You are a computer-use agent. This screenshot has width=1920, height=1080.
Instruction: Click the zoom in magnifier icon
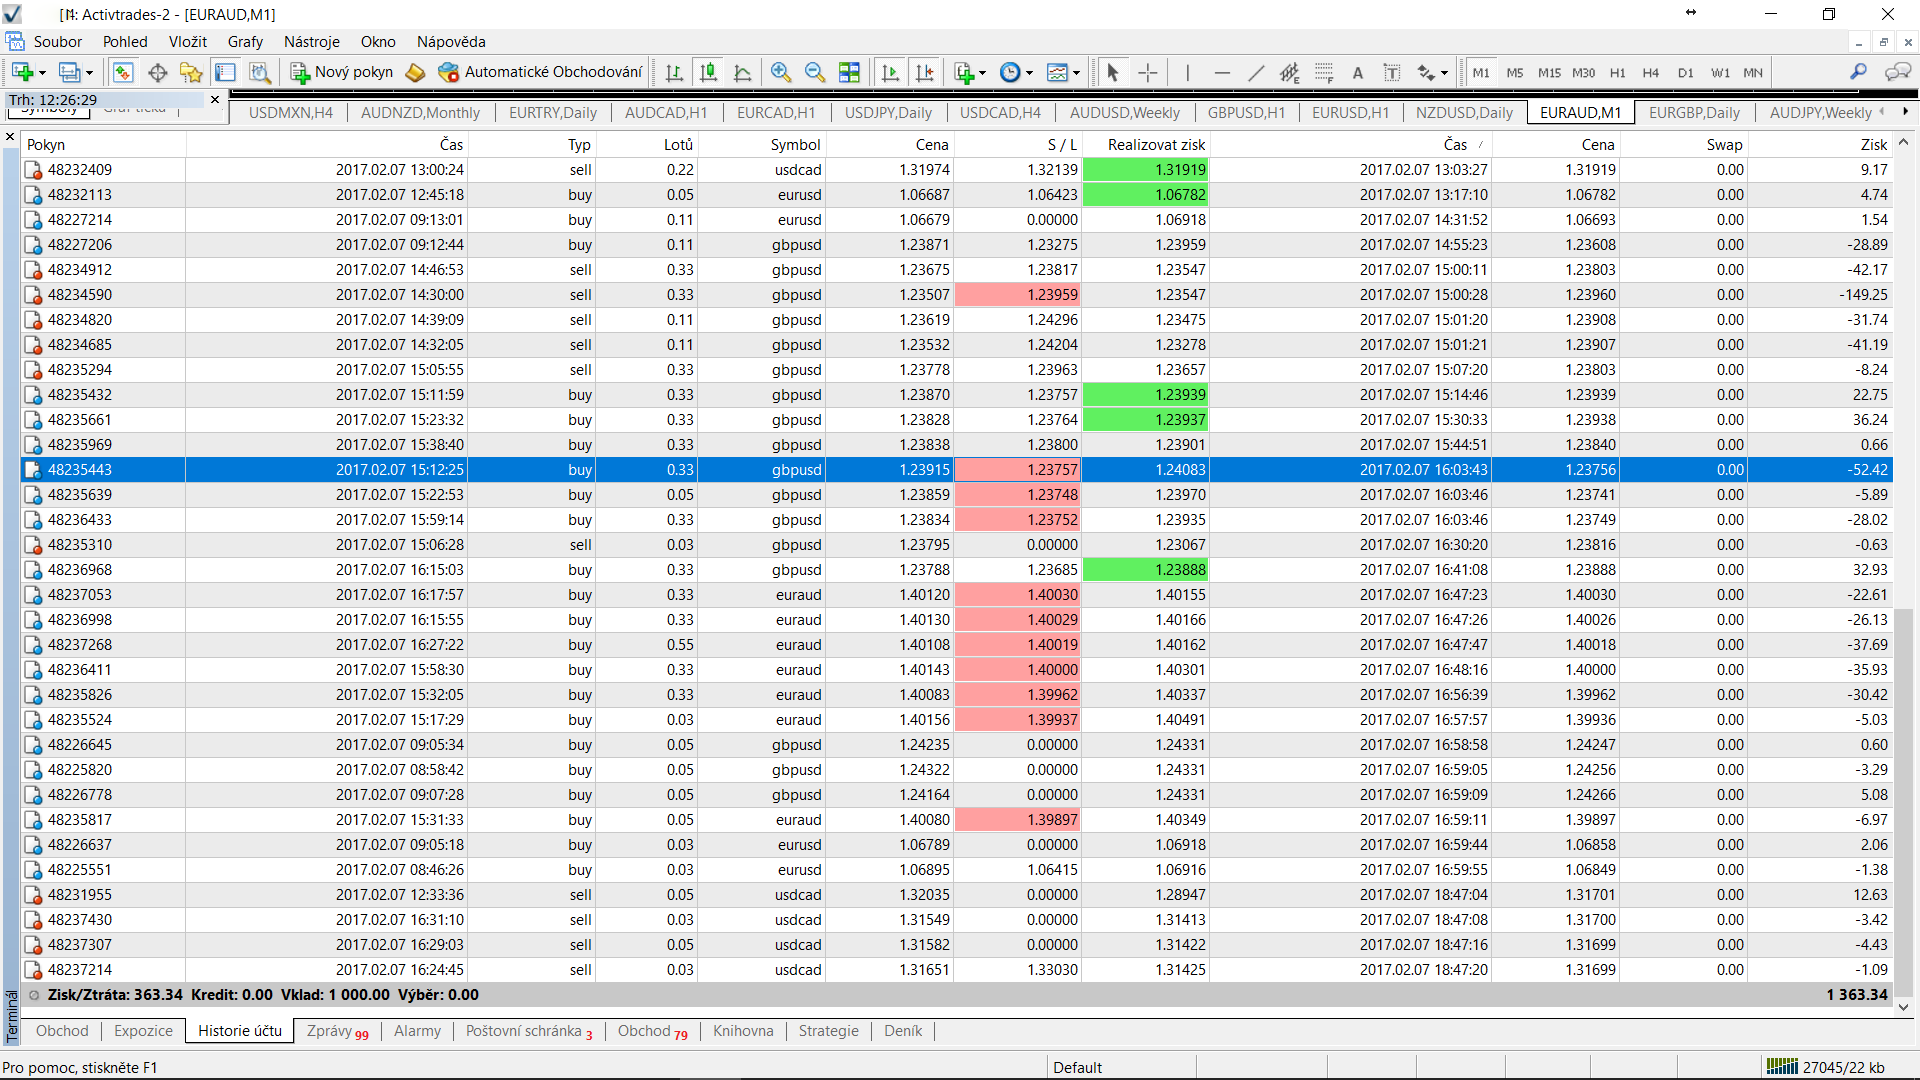coord(781,72)
